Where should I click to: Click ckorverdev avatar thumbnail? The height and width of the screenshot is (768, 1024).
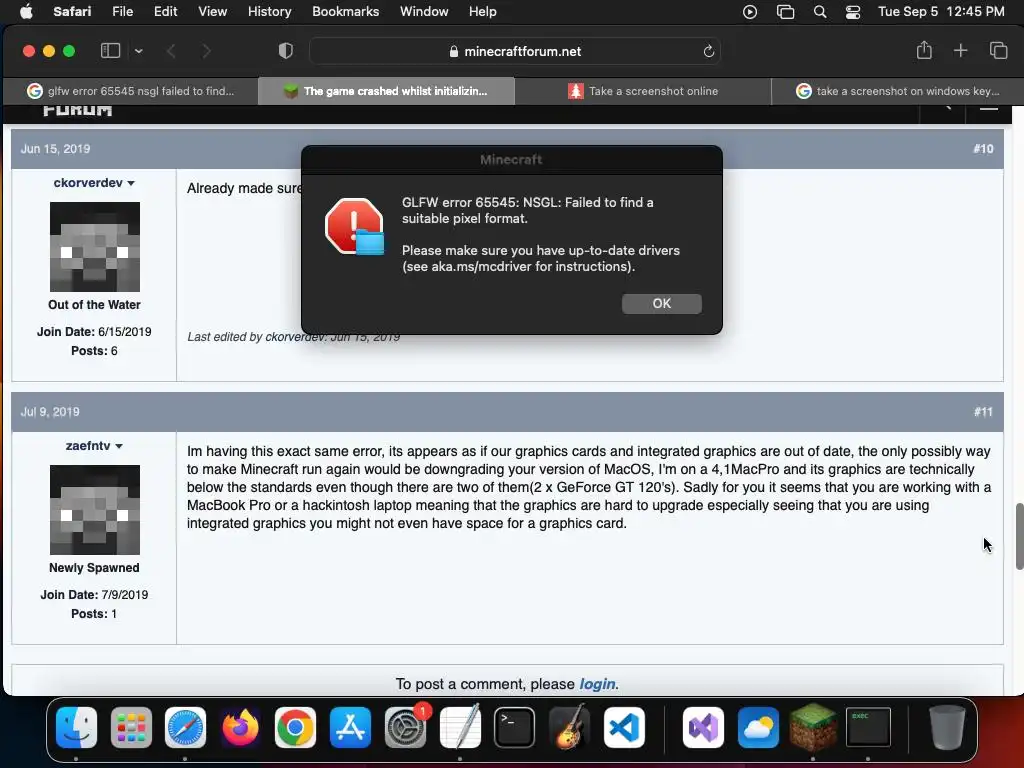pos(95,247)
